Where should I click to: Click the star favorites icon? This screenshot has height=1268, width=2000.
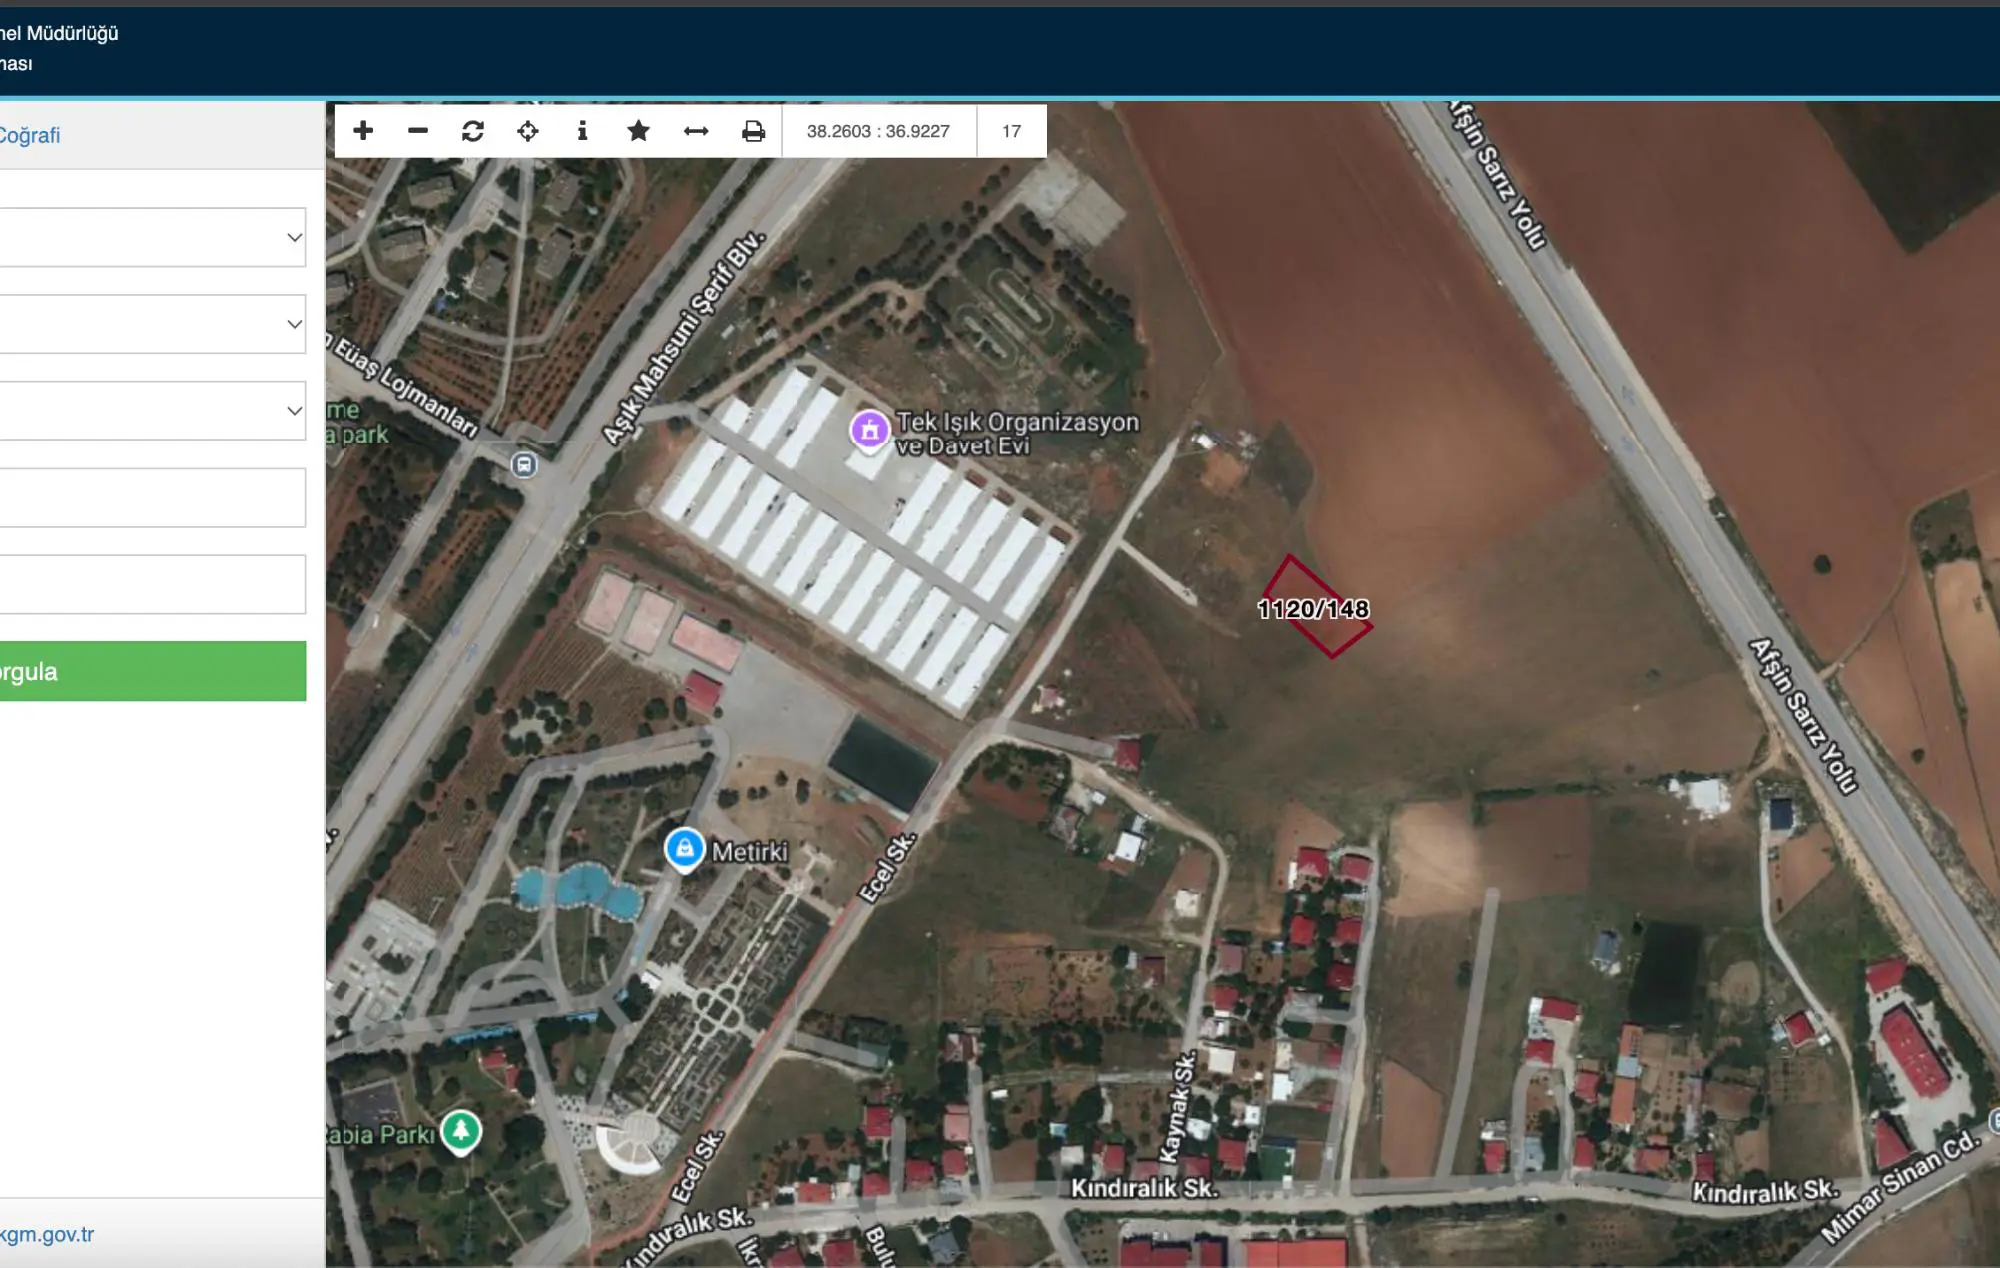point(638,131)
